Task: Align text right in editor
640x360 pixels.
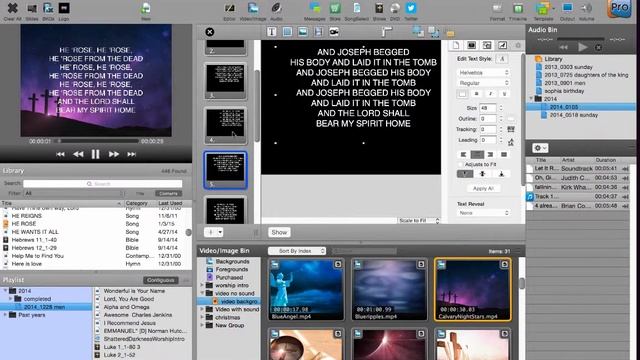Action: point(490,155)
